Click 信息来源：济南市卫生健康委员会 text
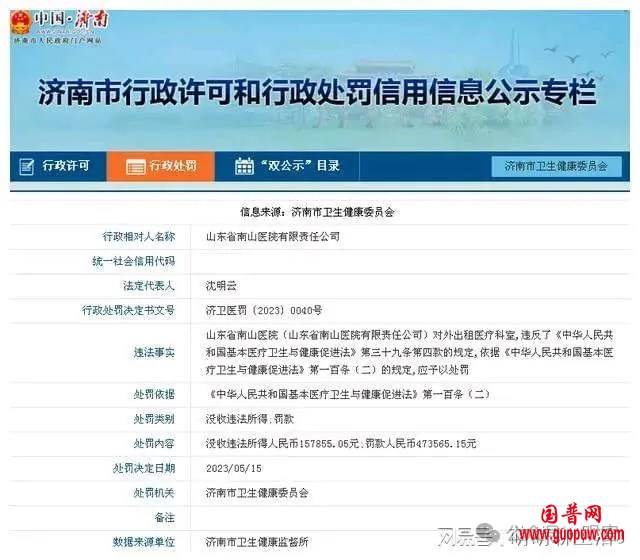This screenshot has width=640, height=560. [317, 212]
